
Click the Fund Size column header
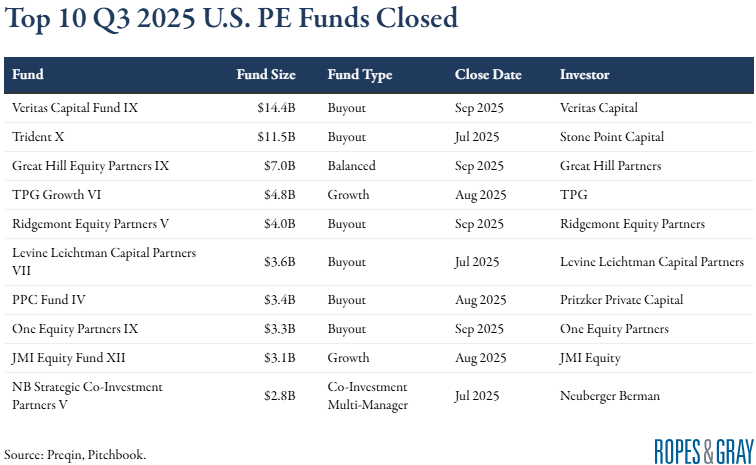coord(266,74)
